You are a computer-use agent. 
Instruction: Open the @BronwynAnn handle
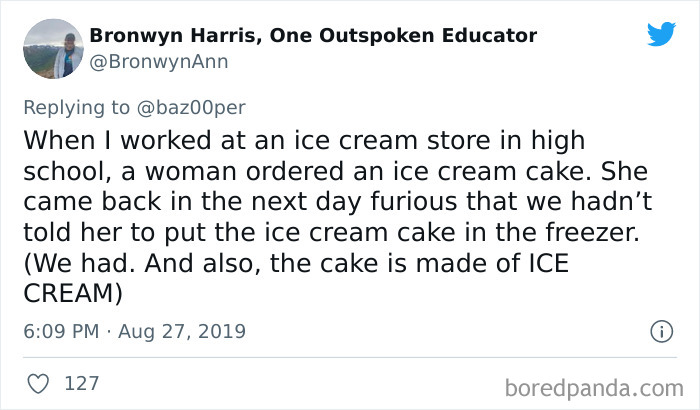coord(159,62)
